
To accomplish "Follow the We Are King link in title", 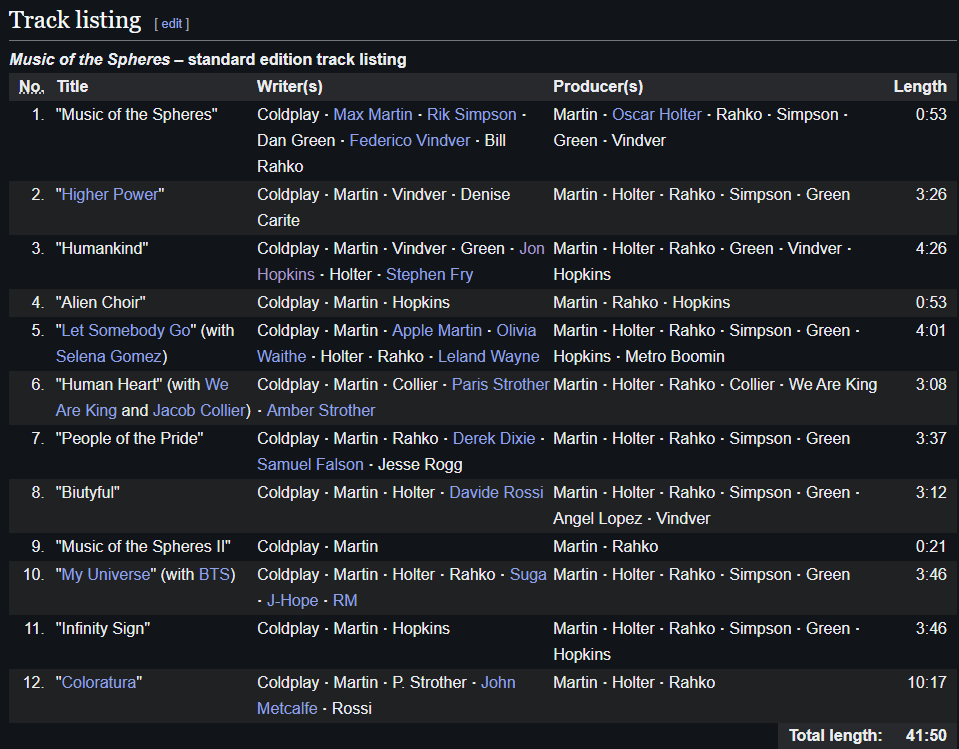I will tap(142, 397).
